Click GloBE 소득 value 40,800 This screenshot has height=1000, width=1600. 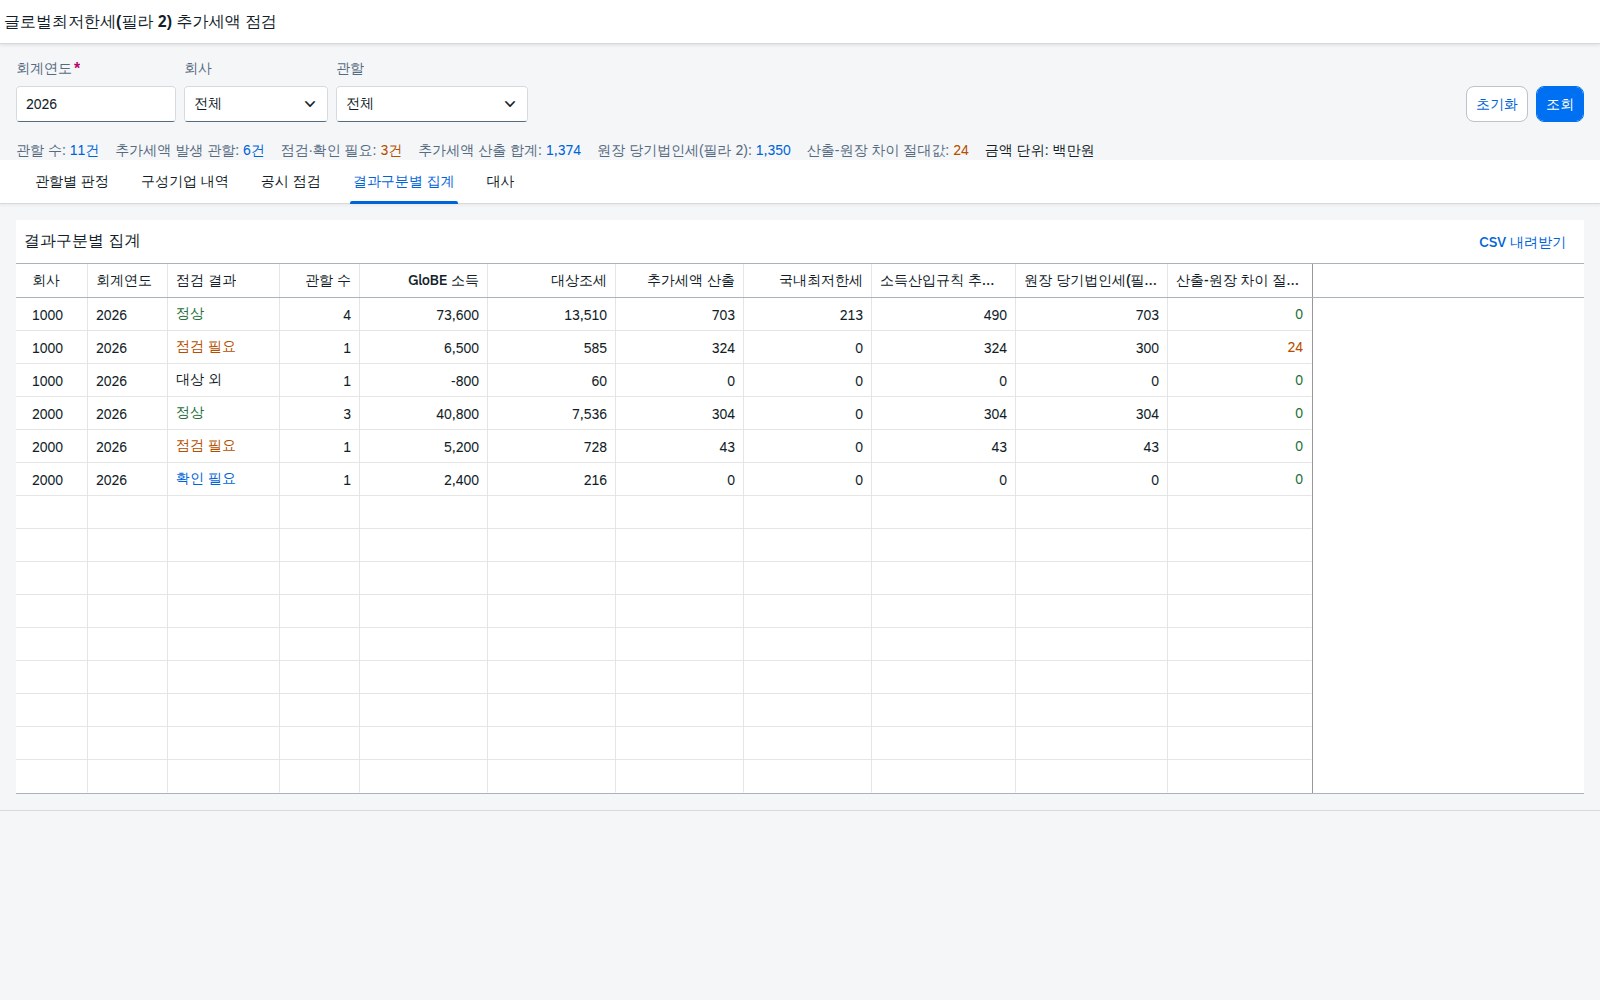457,414
